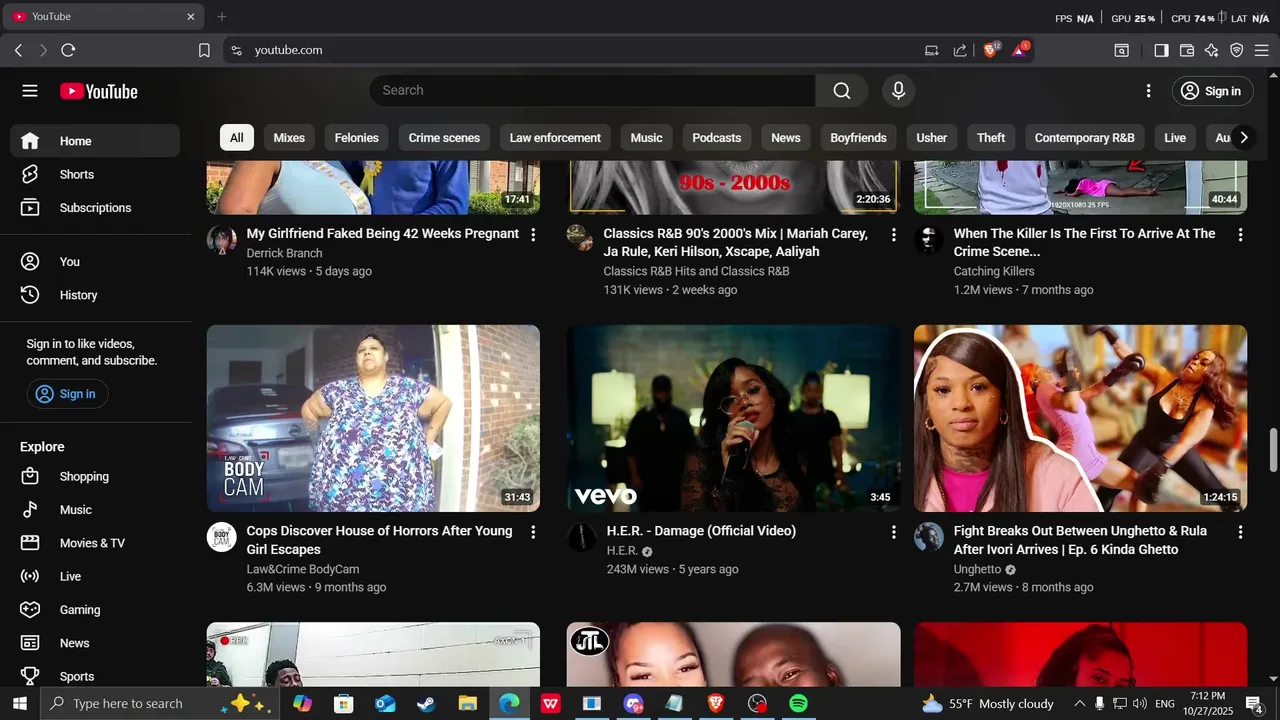Play Fight Breaks Out video thumbnail
The image size is (1280, 720).
[1080, 418]
